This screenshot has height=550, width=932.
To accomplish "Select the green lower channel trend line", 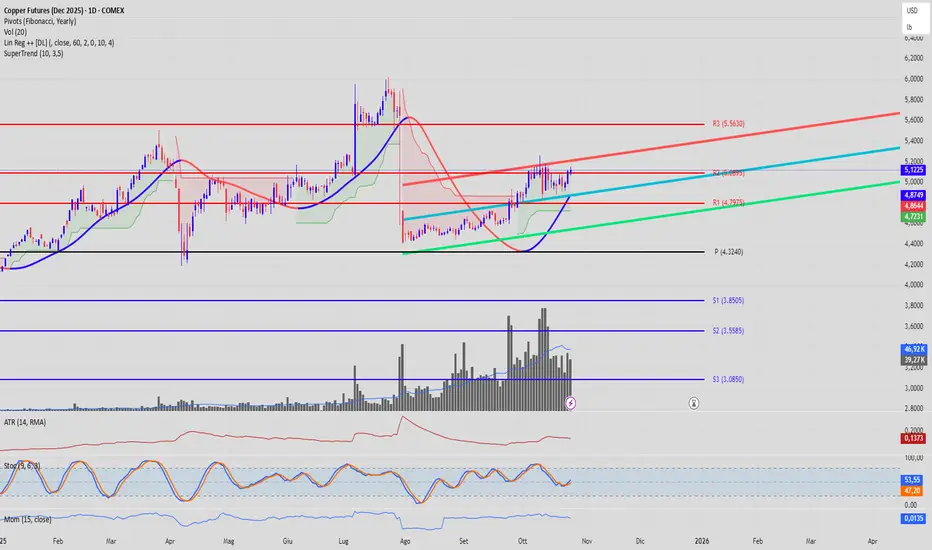I will coord(651,218).
